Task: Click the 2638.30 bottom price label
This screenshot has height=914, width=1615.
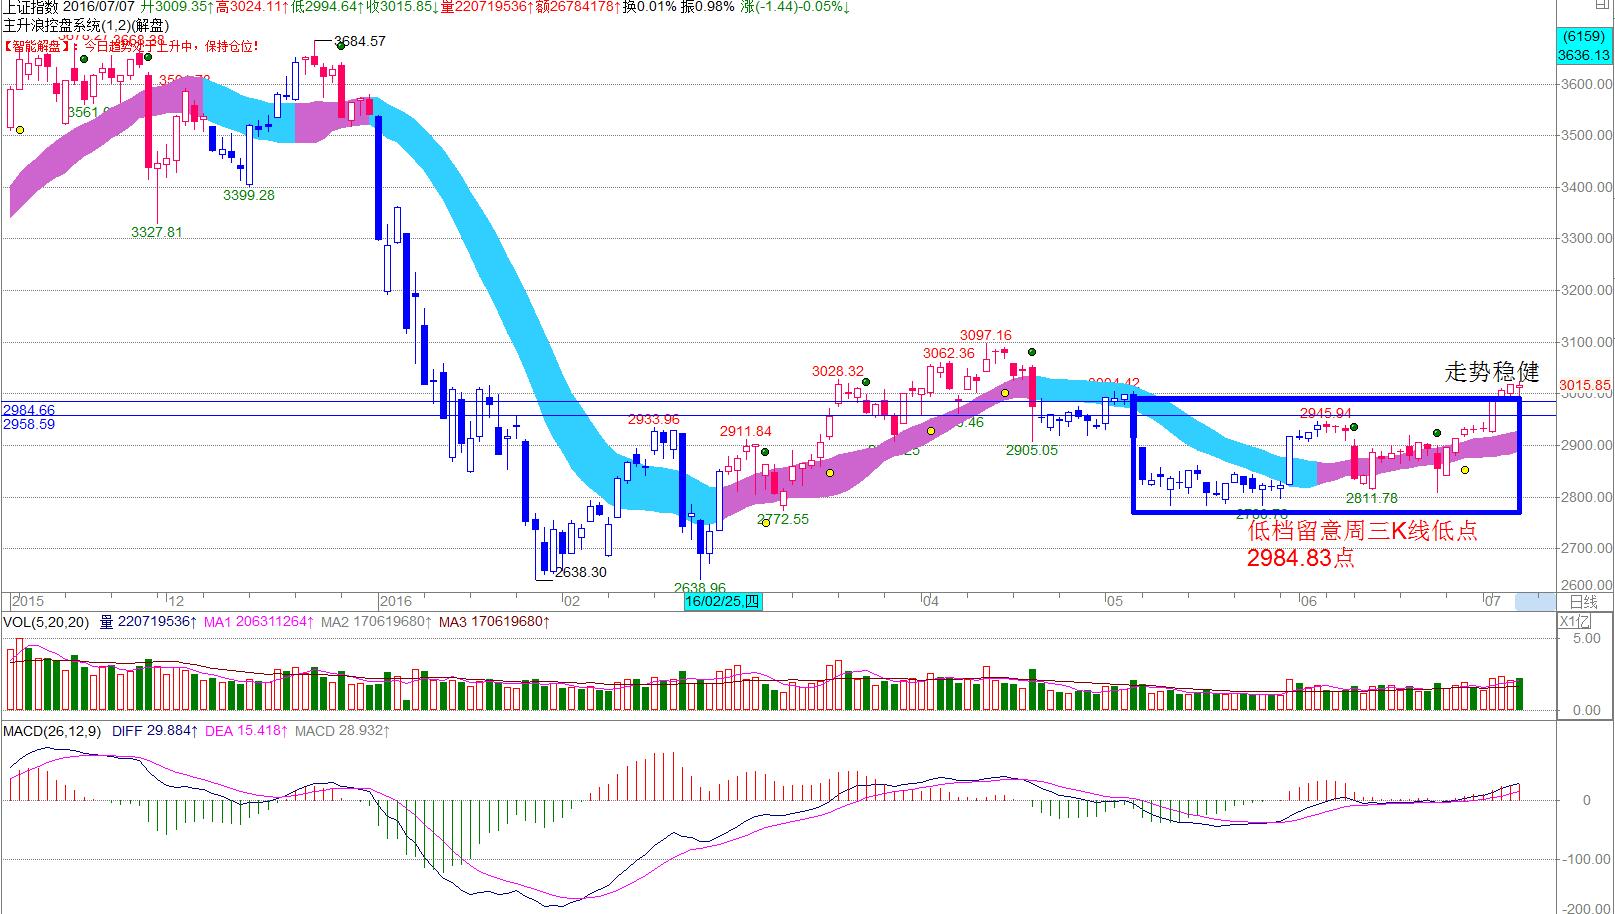Action: click(581, 572)
